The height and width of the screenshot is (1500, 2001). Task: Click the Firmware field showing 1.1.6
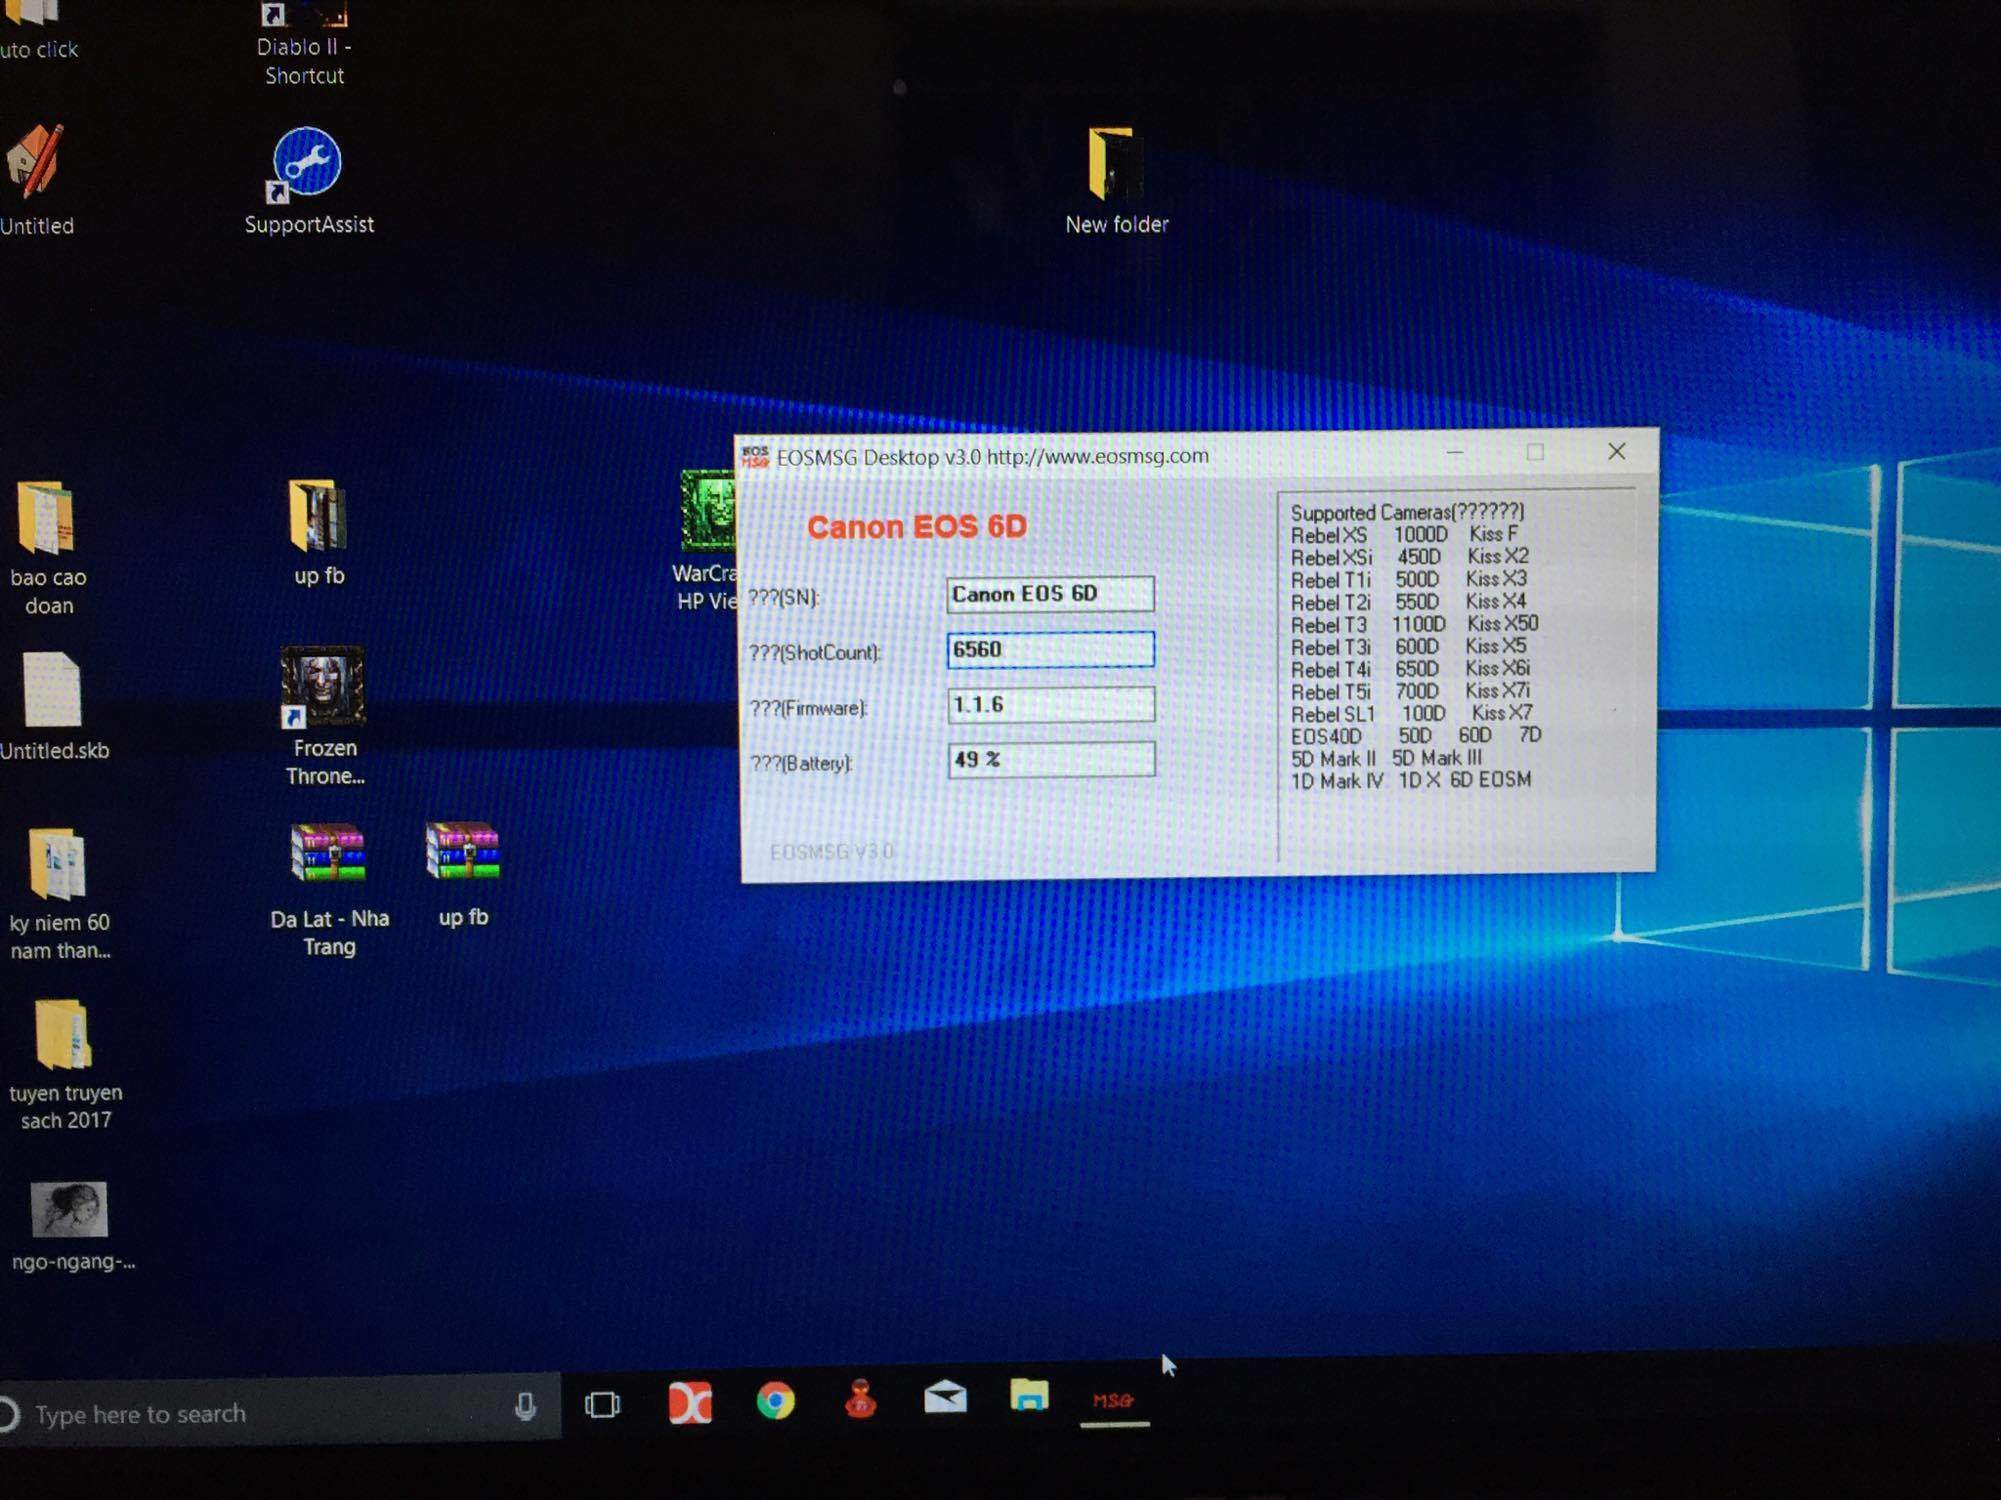coord(1050,705)
